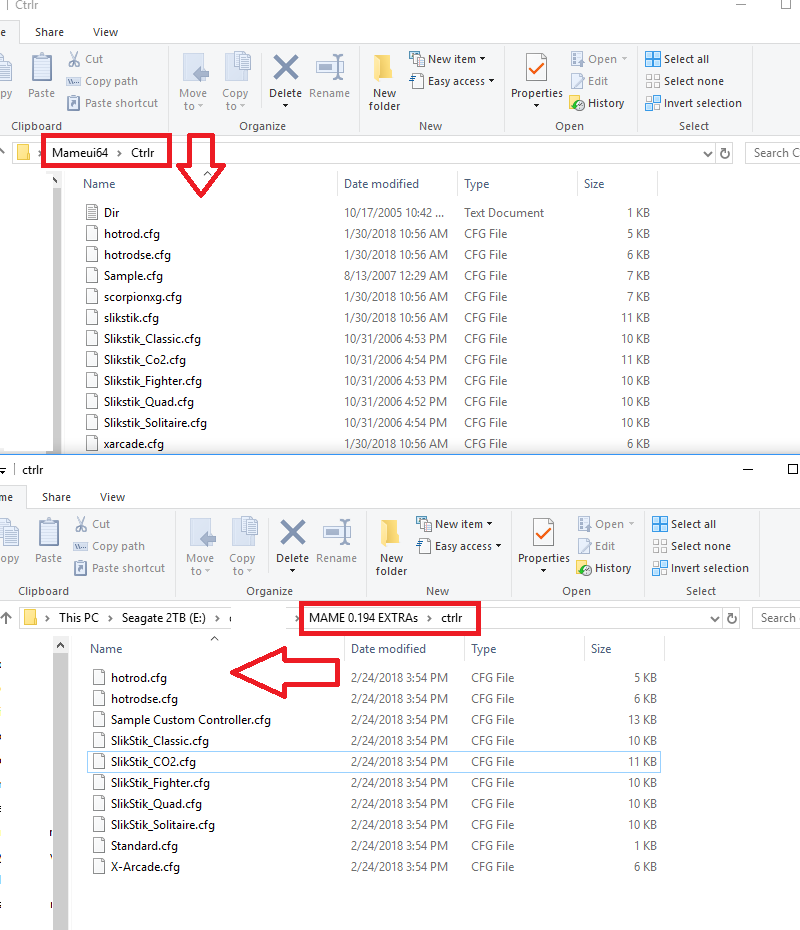This screenshot has width=800, height=930.
Task: Sort by Date modified in top window
Action: tap(381, 184)
